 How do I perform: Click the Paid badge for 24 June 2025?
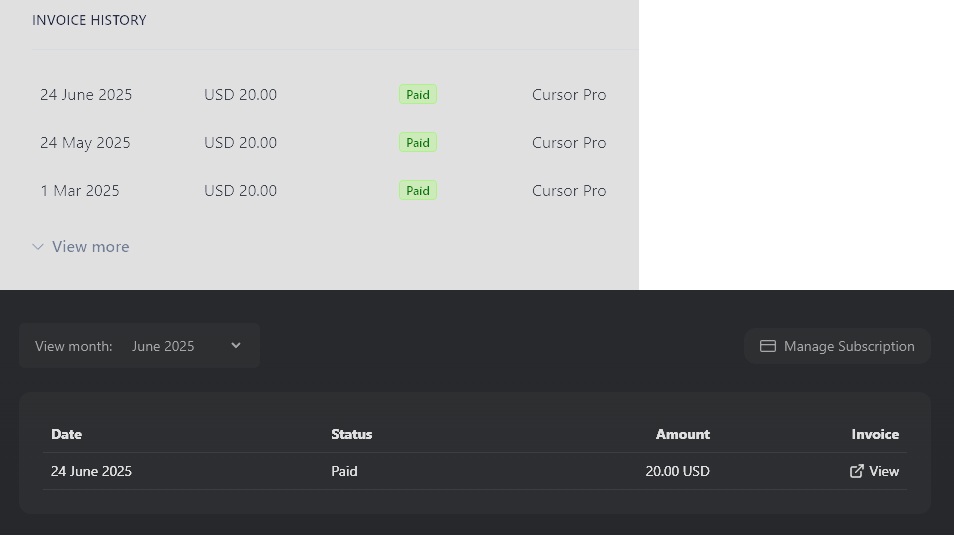pyautogui.click(x=418, y=94)
